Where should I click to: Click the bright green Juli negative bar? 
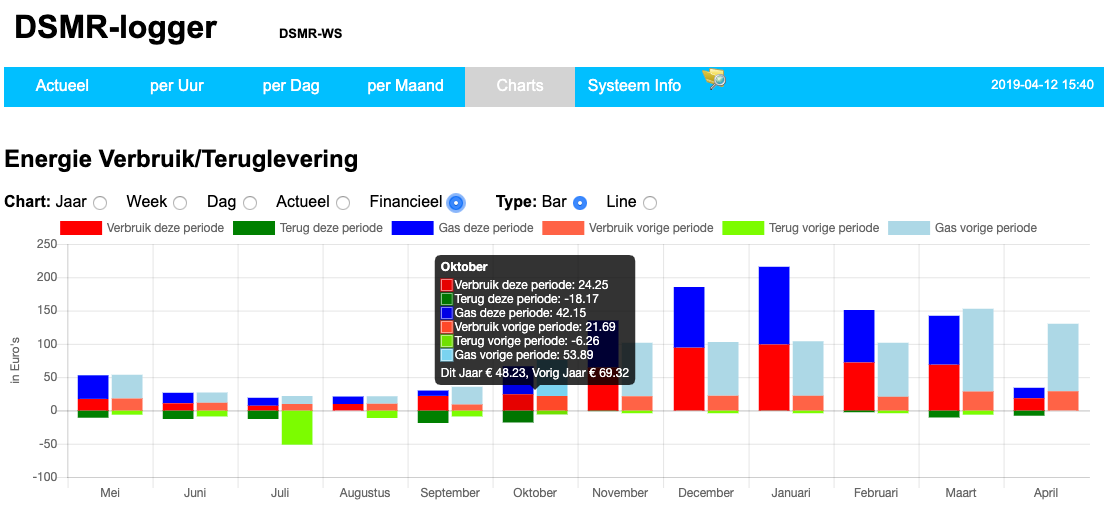coord(296,427)
